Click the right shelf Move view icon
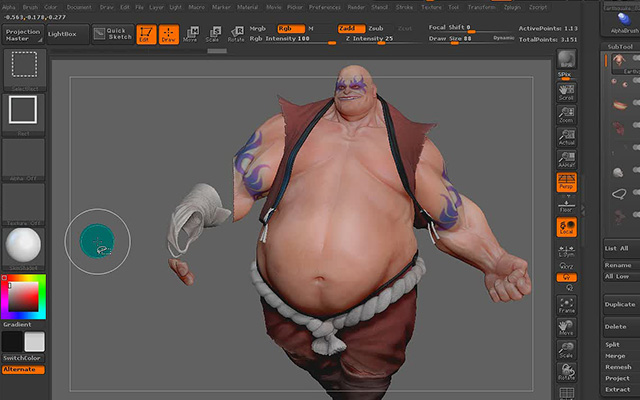This screenshot has width=640, height=400. tap(567, 328)
